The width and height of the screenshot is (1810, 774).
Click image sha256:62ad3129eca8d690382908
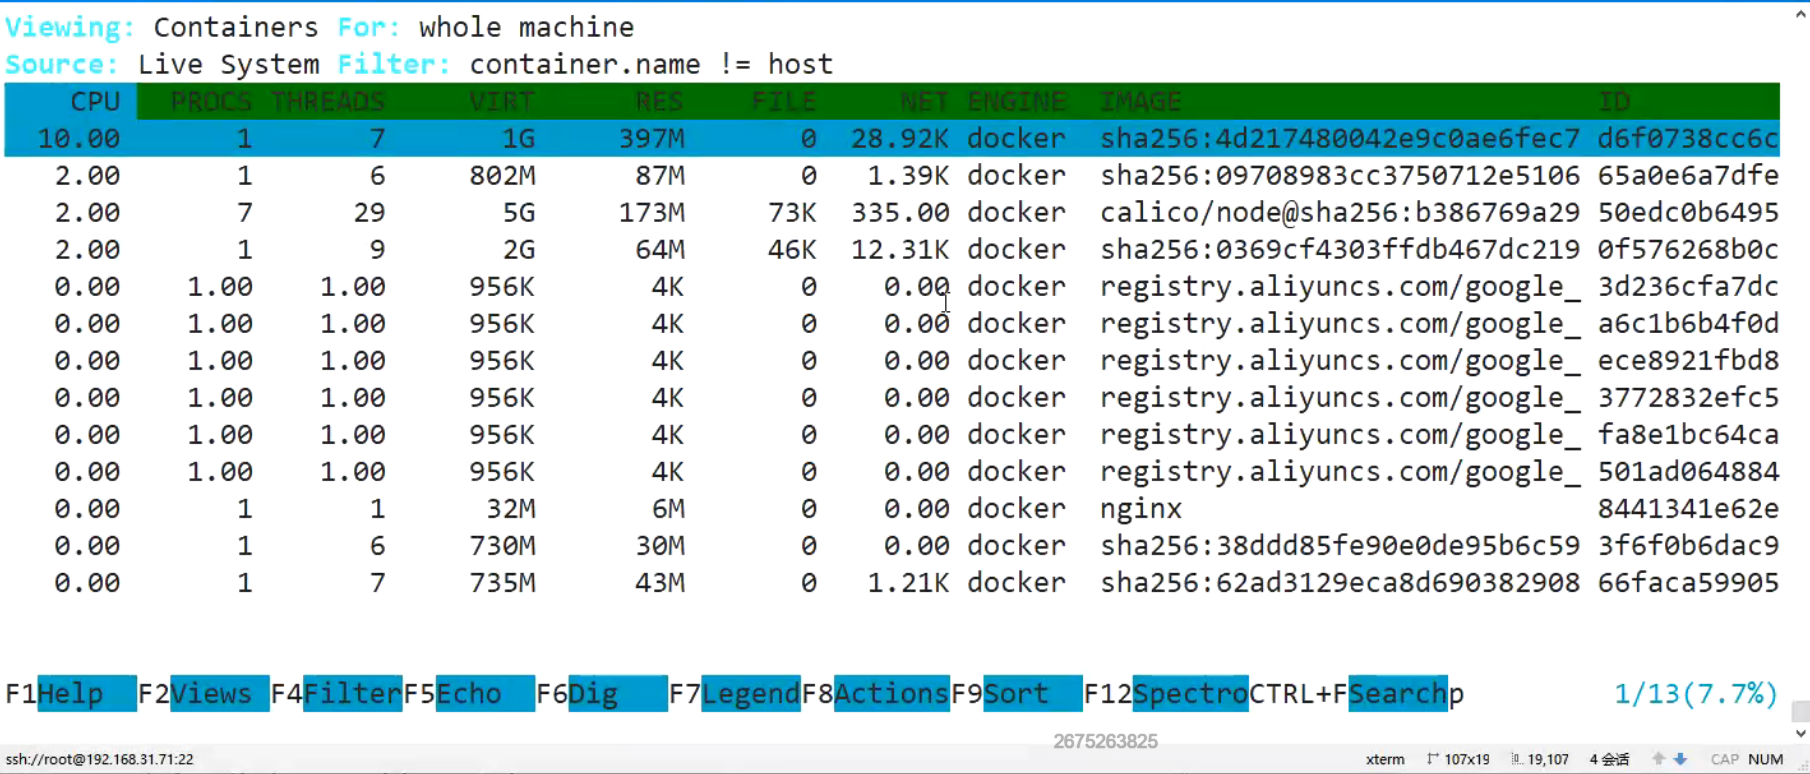[x=1340, y=582]
